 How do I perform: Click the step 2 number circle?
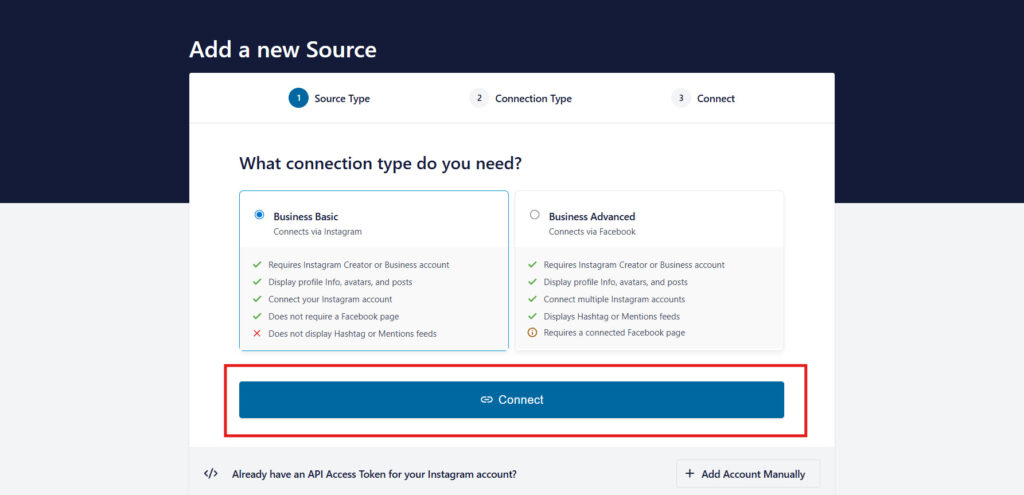pyautogui.click(x=479, y=99)
